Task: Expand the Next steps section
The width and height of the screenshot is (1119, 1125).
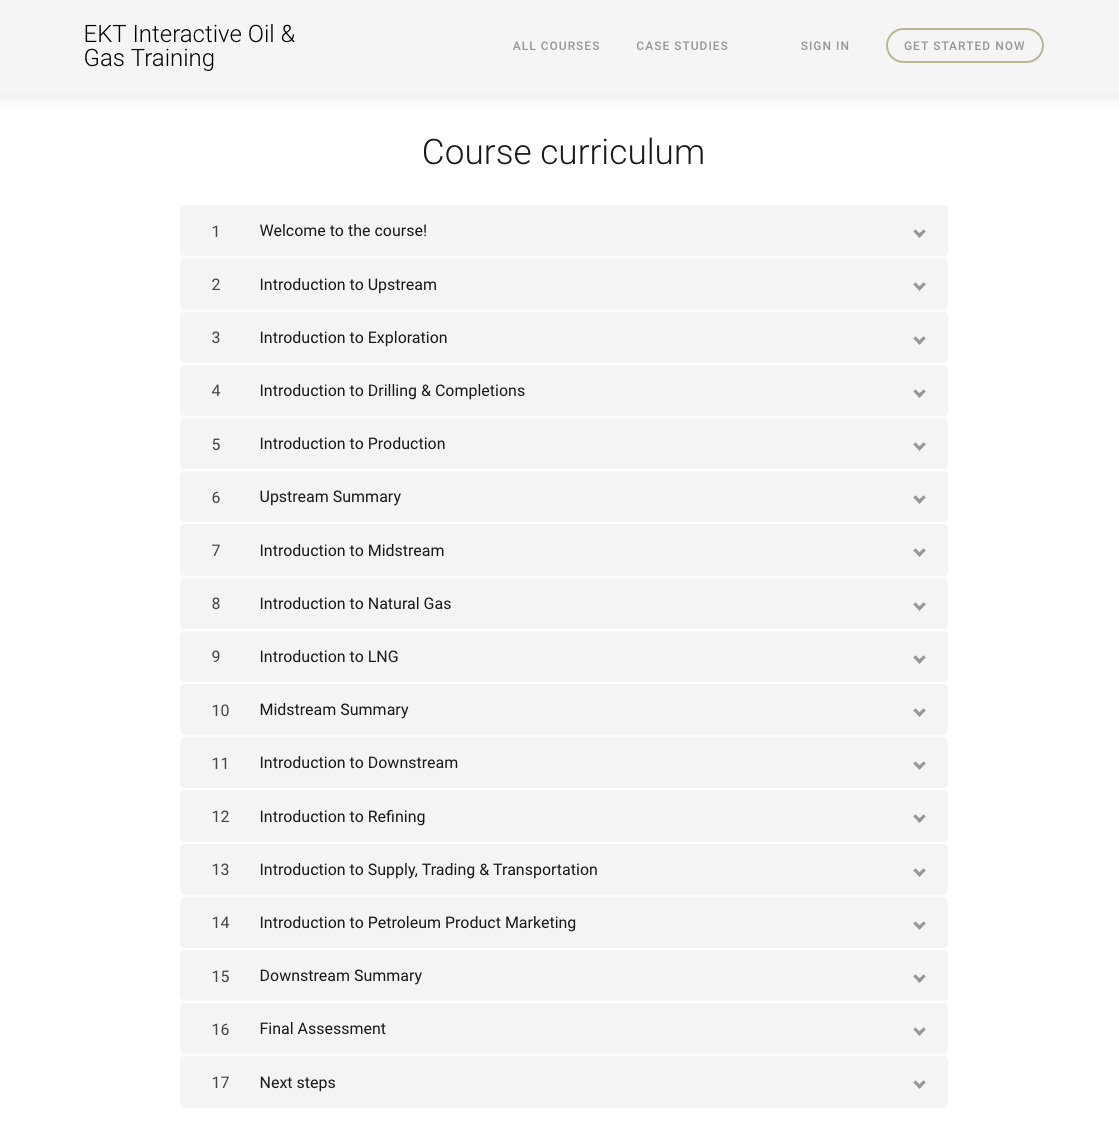Action: click(919, 1084)
